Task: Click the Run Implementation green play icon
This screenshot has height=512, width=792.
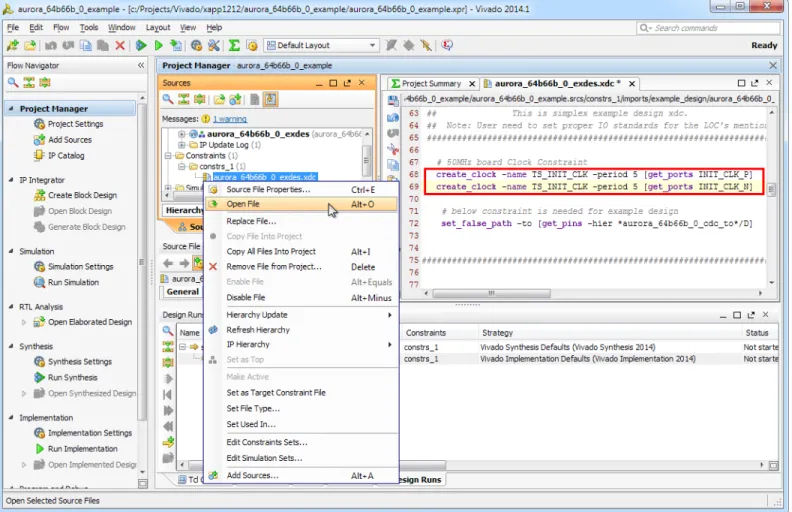Action: coord(159,45)
